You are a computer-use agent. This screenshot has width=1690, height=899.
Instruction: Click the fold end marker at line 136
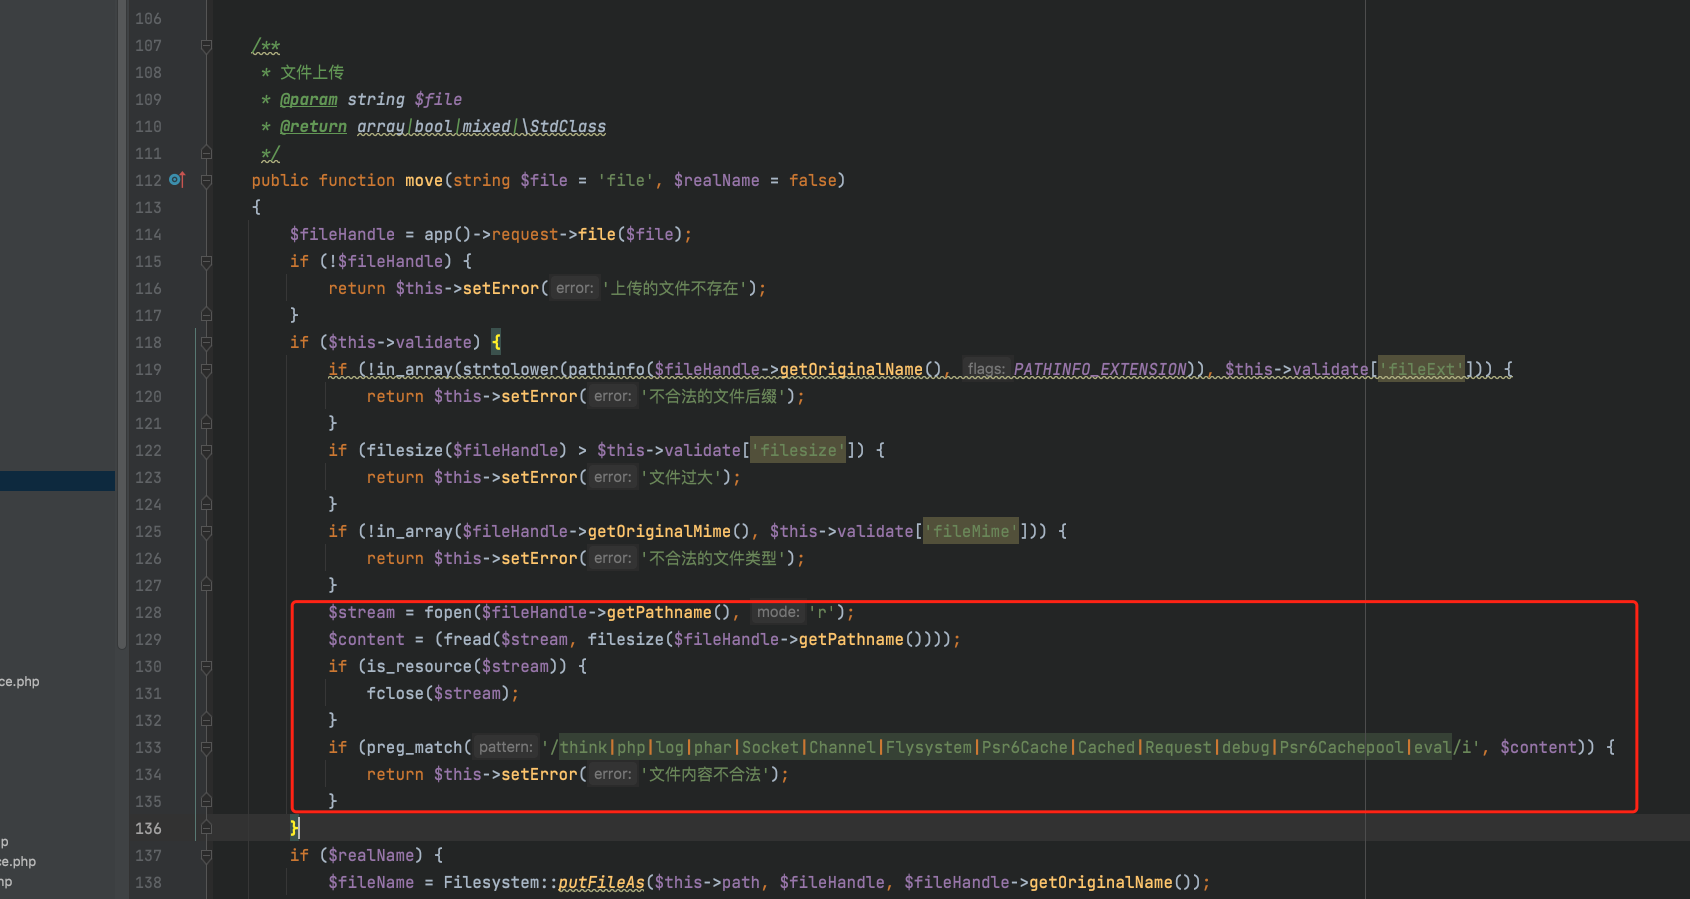(206, 829)
